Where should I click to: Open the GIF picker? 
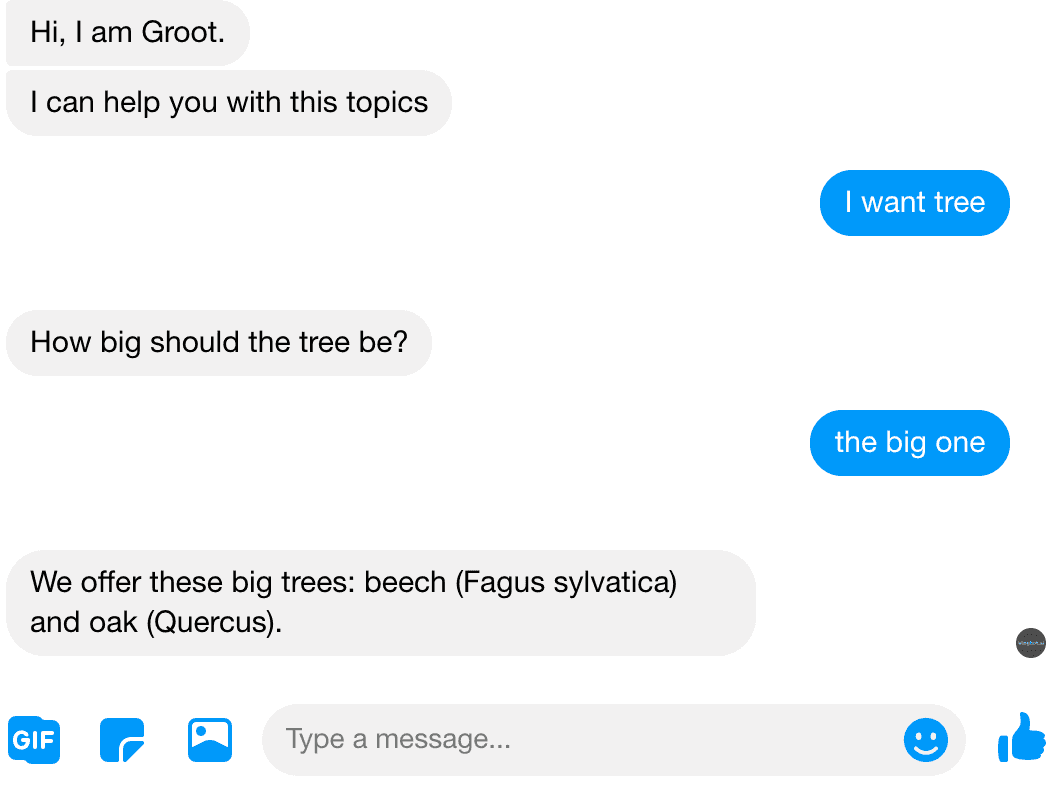coord(34,739)
